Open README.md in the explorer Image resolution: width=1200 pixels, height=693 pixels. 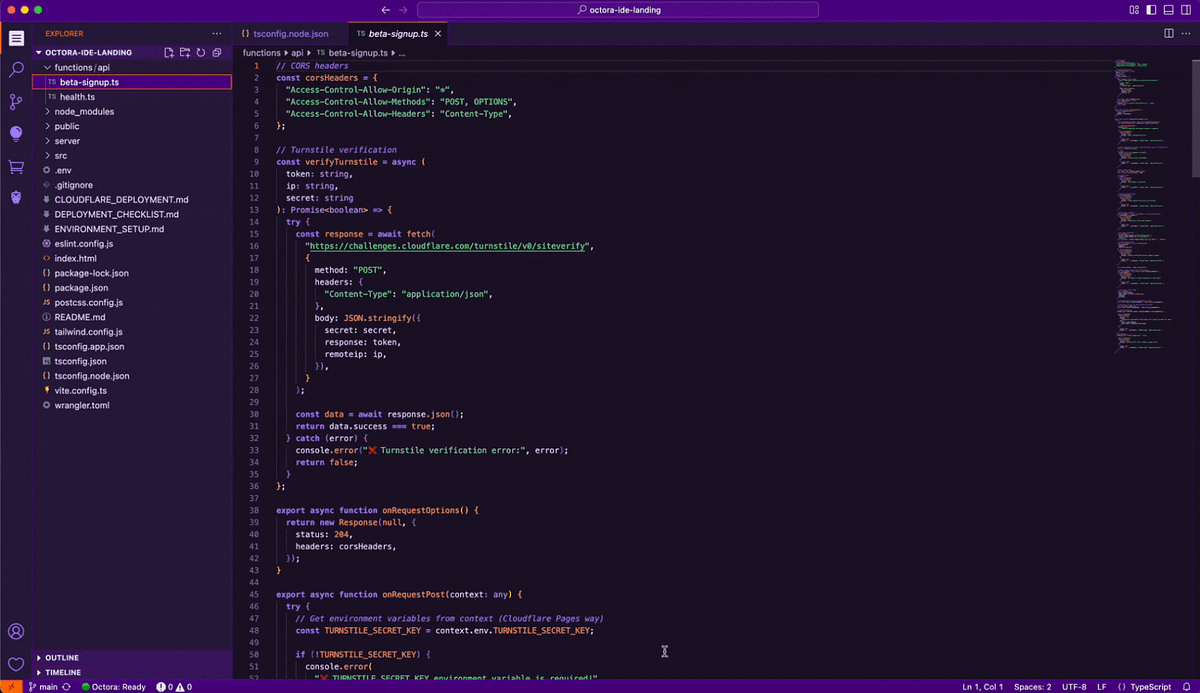(131, 317)
